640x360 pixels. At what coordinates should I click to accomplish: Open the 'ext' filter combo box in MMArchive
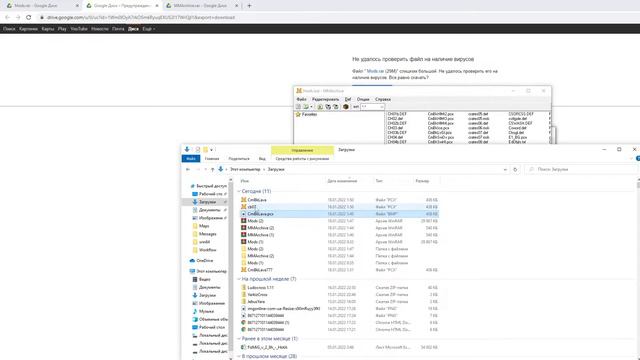tap(372, 107)
